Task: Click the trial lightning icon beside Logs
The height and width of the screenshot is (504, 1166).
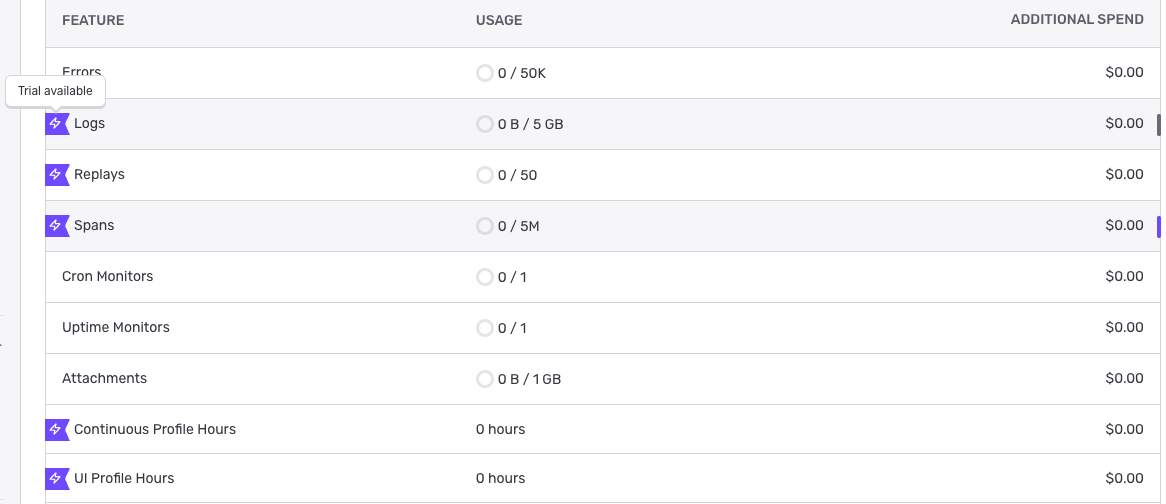Action: (x=56, y=124)
